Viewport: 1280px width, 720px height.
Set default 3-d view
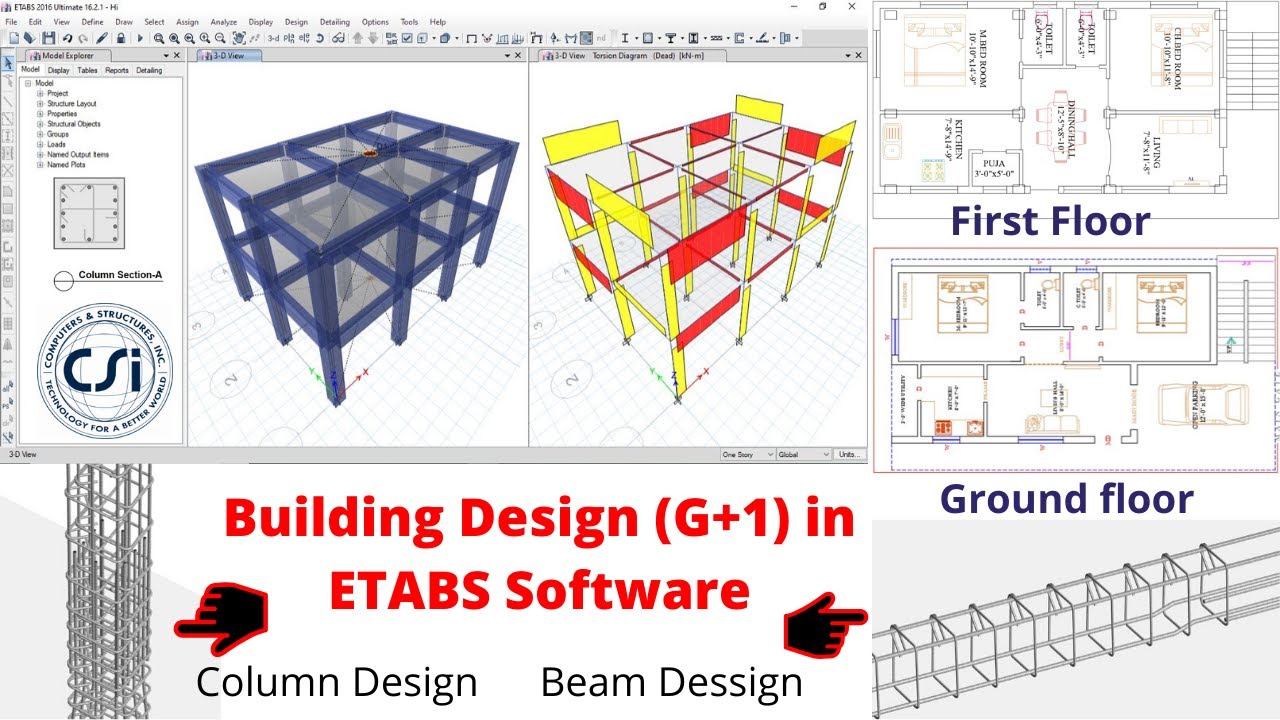(273, 38)
